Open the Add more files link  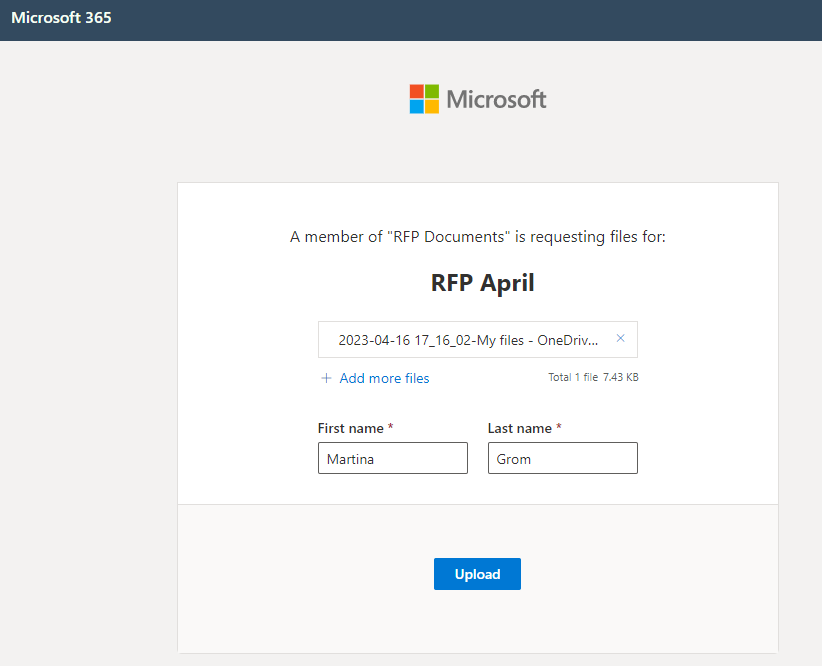tap(384, 378)
